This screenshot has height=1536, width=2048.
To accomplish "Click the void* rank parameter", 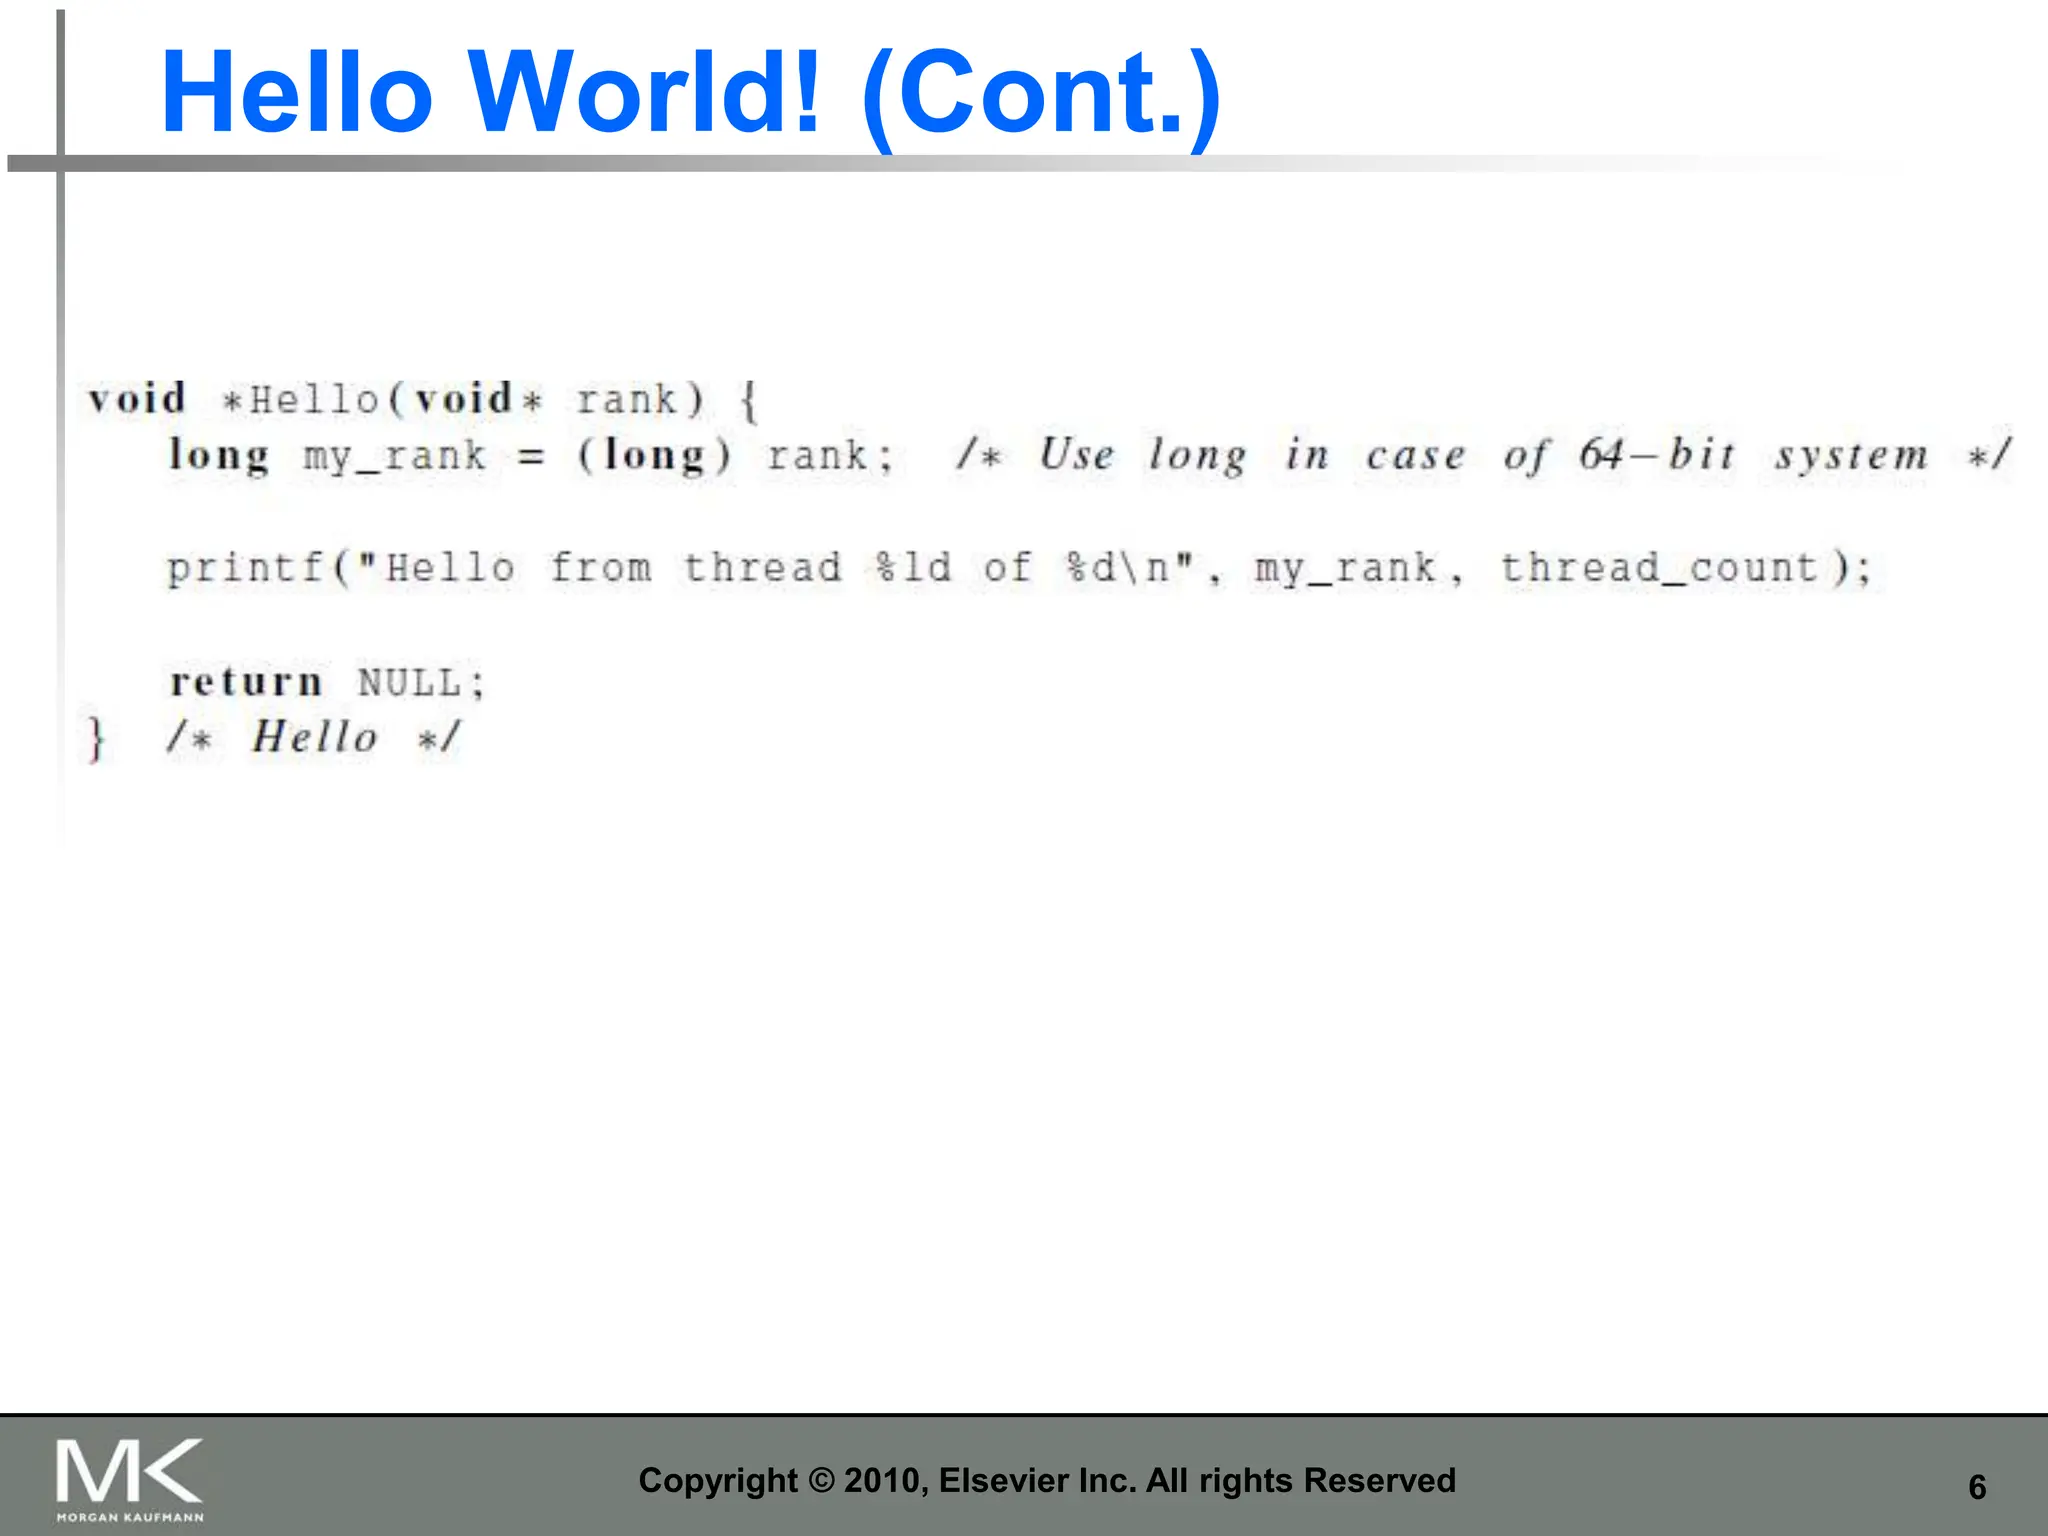I will pos(546,400).
